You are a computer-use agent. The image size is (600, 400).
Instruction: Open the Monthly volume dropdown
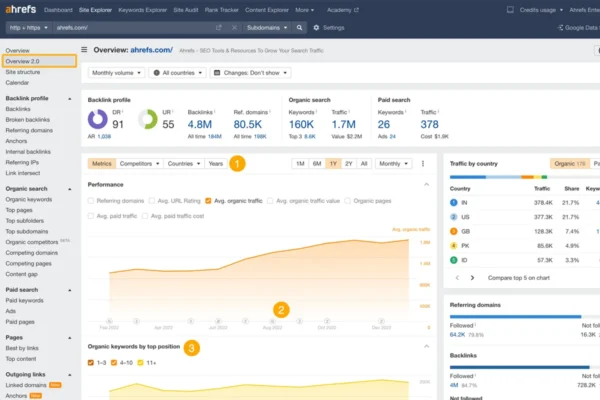click(x=116, y=73)
